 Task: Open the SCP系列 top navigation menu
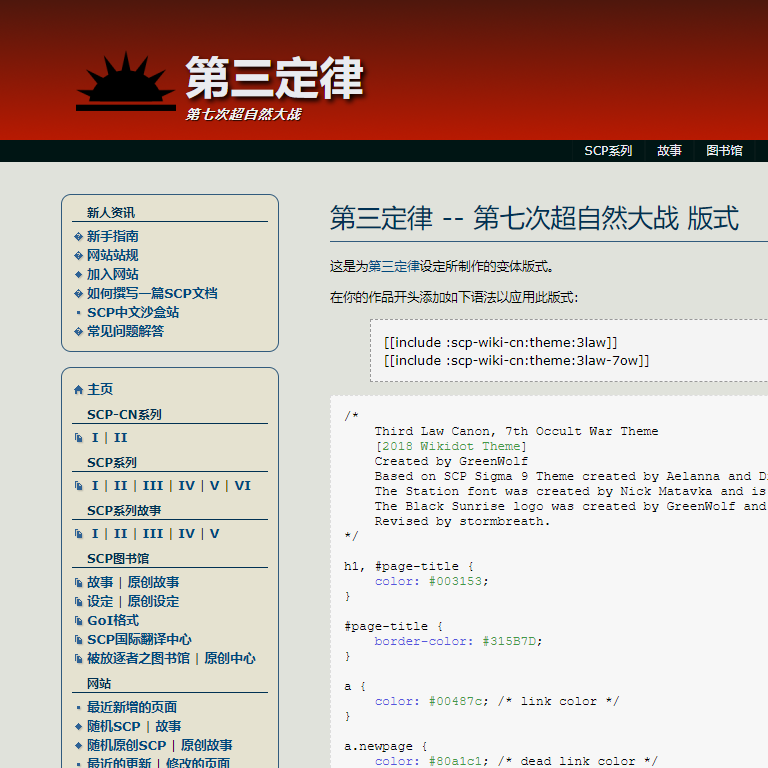(x=608, y=151)
